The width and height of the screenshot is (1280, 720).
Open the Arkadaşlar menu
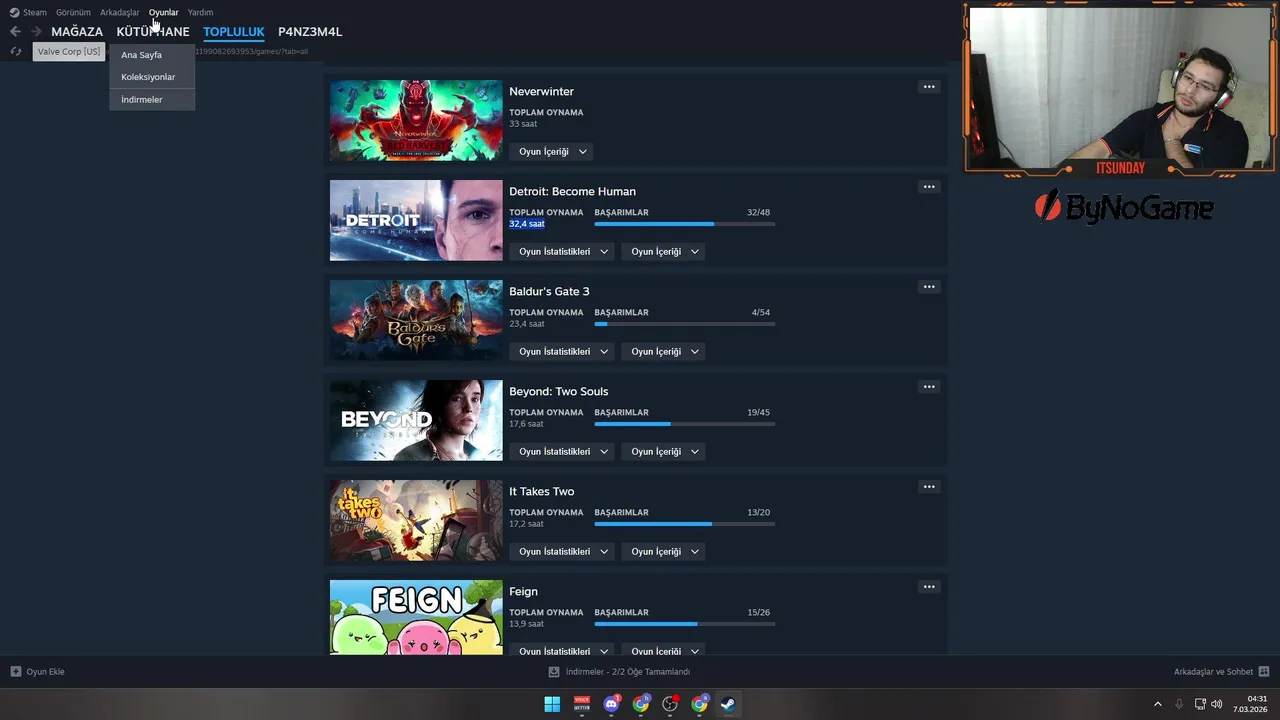click(120, 12)
